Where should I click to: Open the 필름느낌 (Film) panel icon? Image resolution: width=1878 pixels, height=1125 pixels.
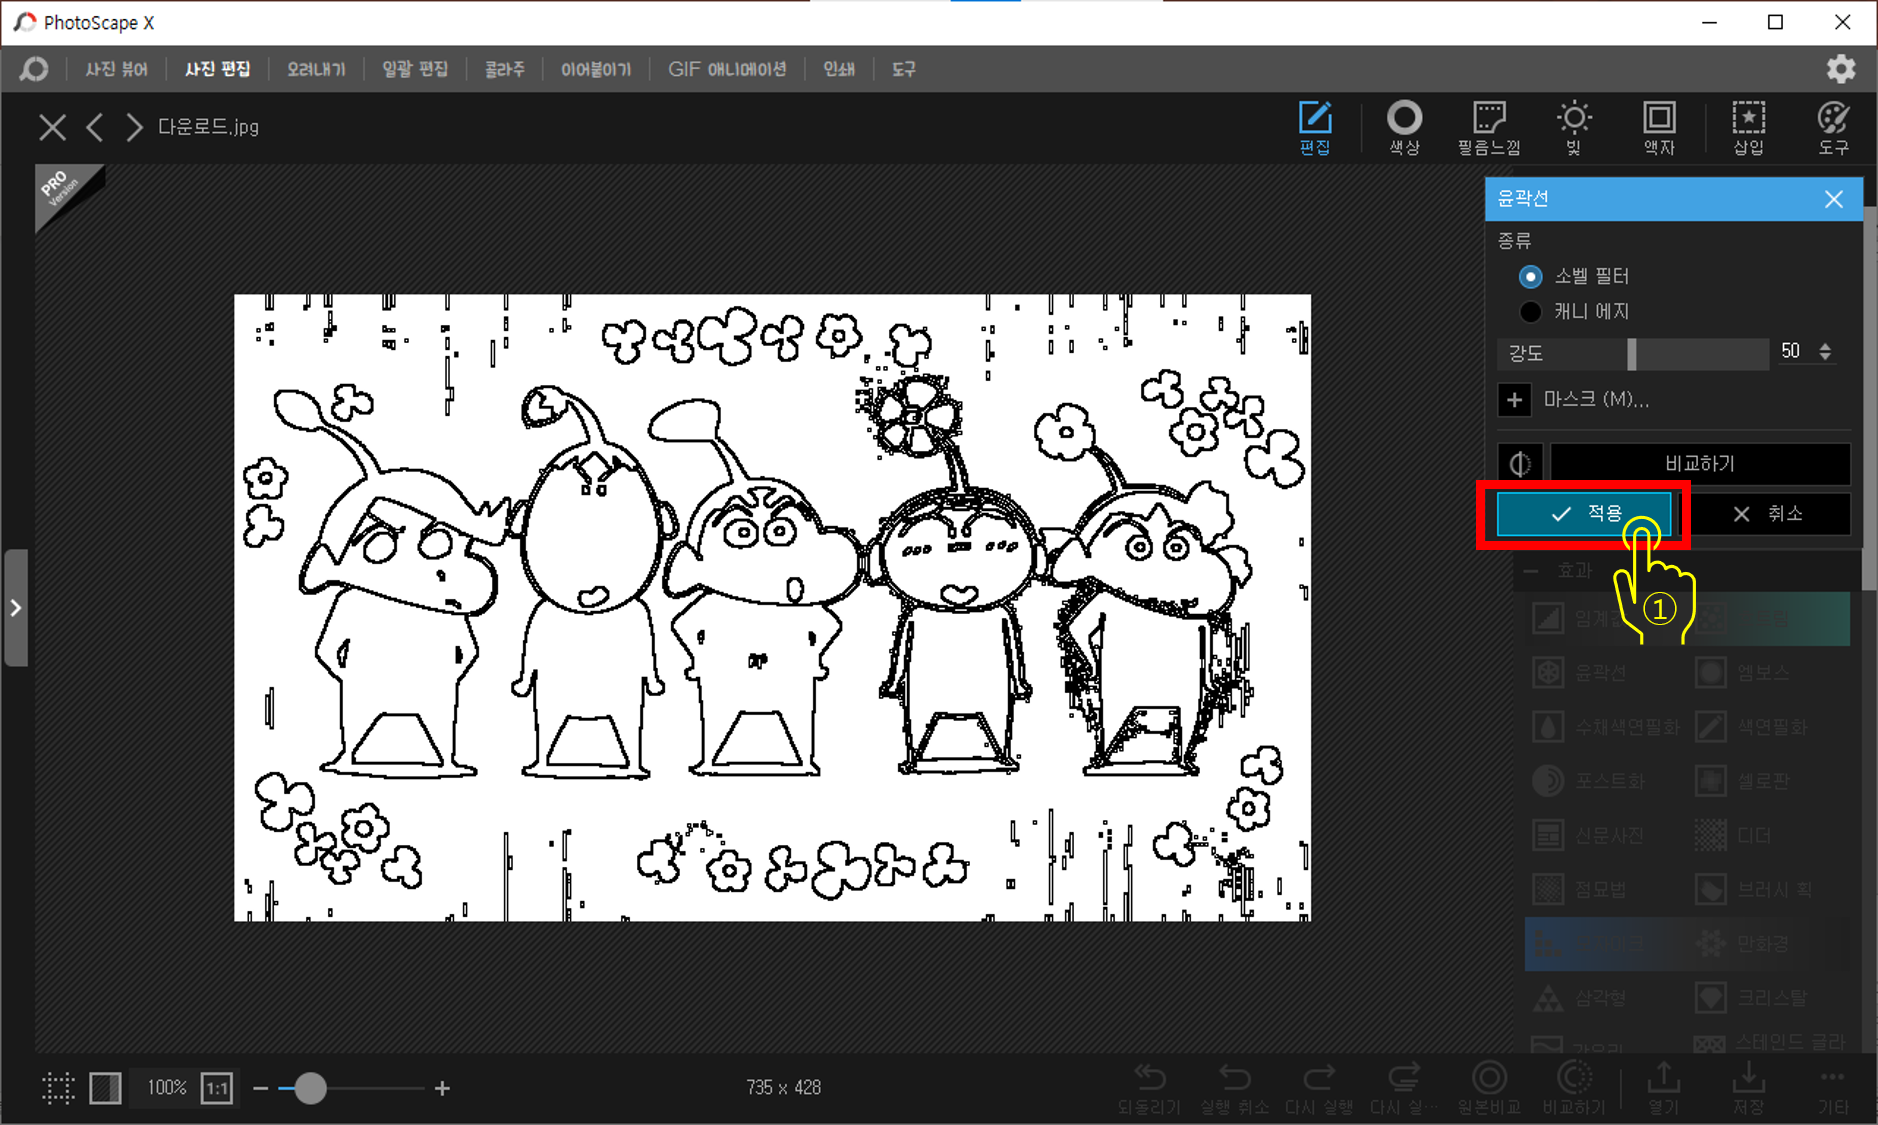[1489, 128]
